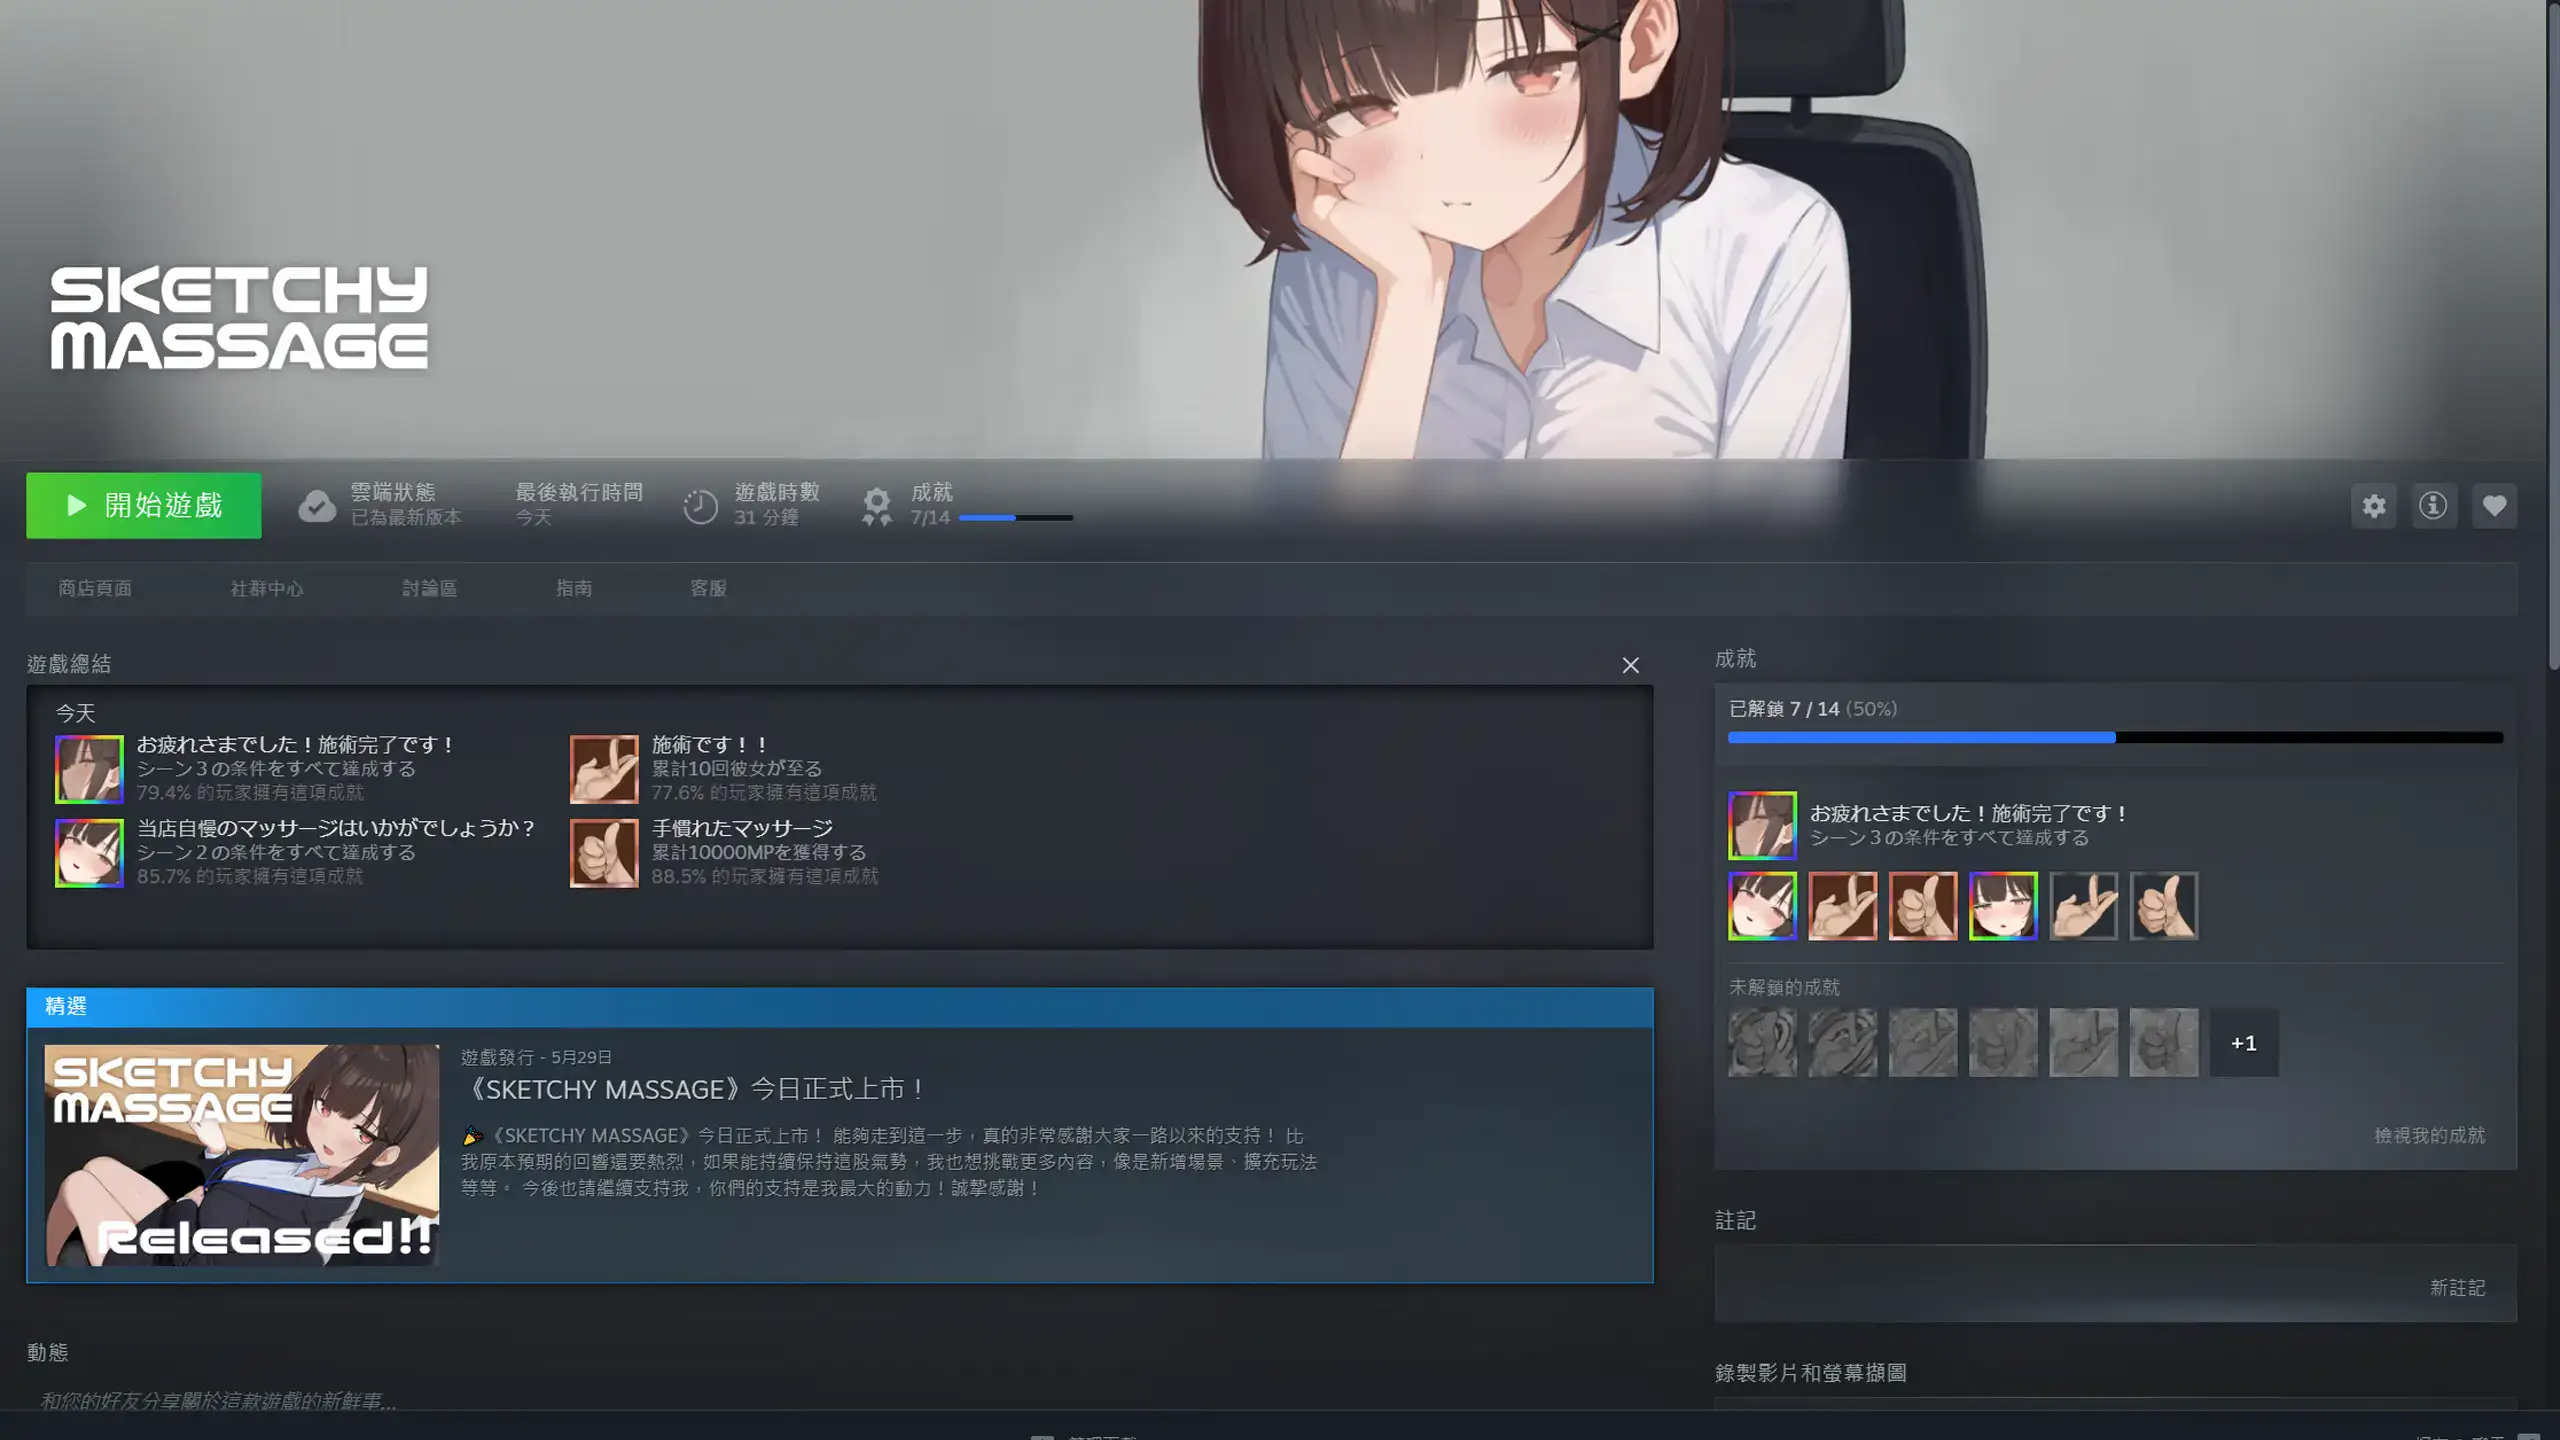Image resolution: width=2560 pixels, height=1440 pixels.
Task: Click 施術です！！ achievement icon in summary
Action: (x=604, y=769)
